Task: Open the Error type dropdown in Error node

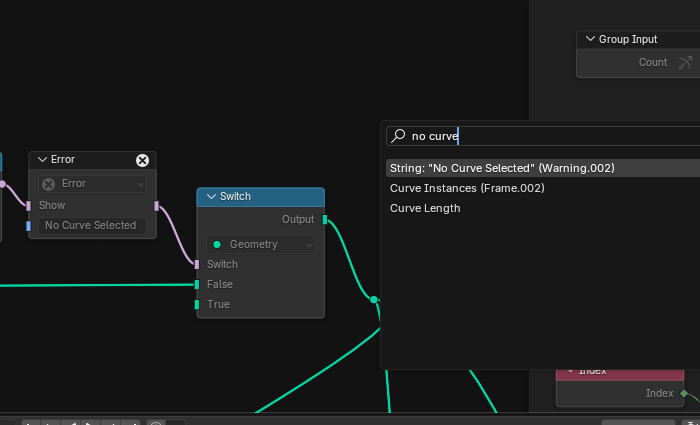Action: 92,184
